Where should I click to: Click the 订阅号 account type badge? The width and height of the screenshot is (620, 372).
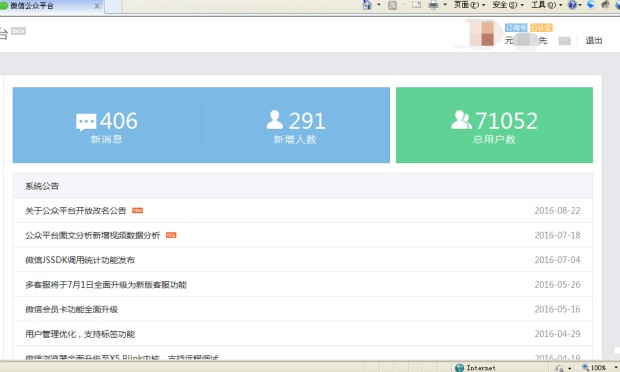pos(516,28)
